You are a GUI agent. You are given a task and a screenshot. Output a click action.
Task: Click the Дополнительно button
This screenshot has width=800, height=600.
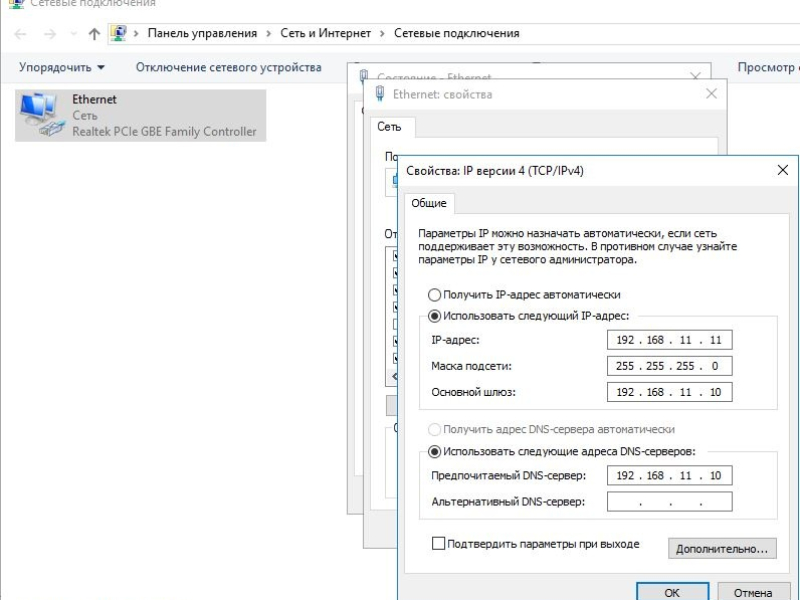tap(722, 549)
